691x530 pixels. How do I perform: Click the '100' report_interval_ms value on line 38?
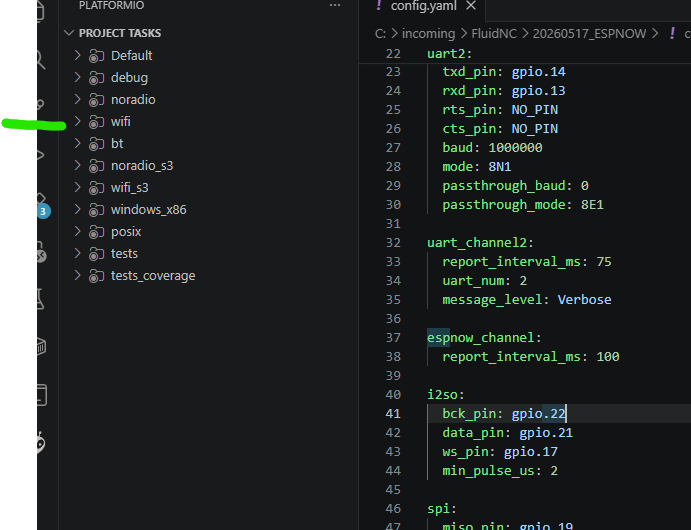[608, 356]
